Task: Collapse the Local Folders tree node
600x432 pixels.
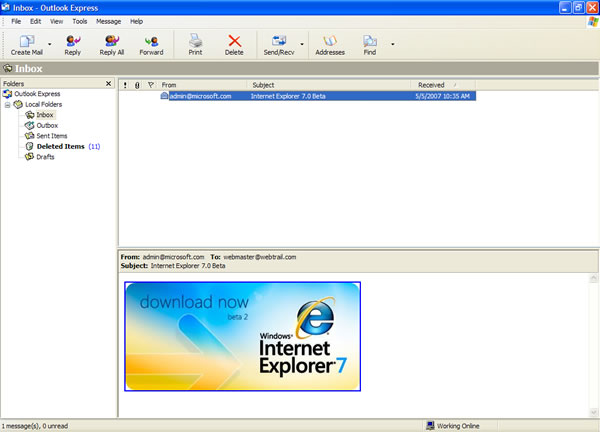Action: click(x=8, y=104)
